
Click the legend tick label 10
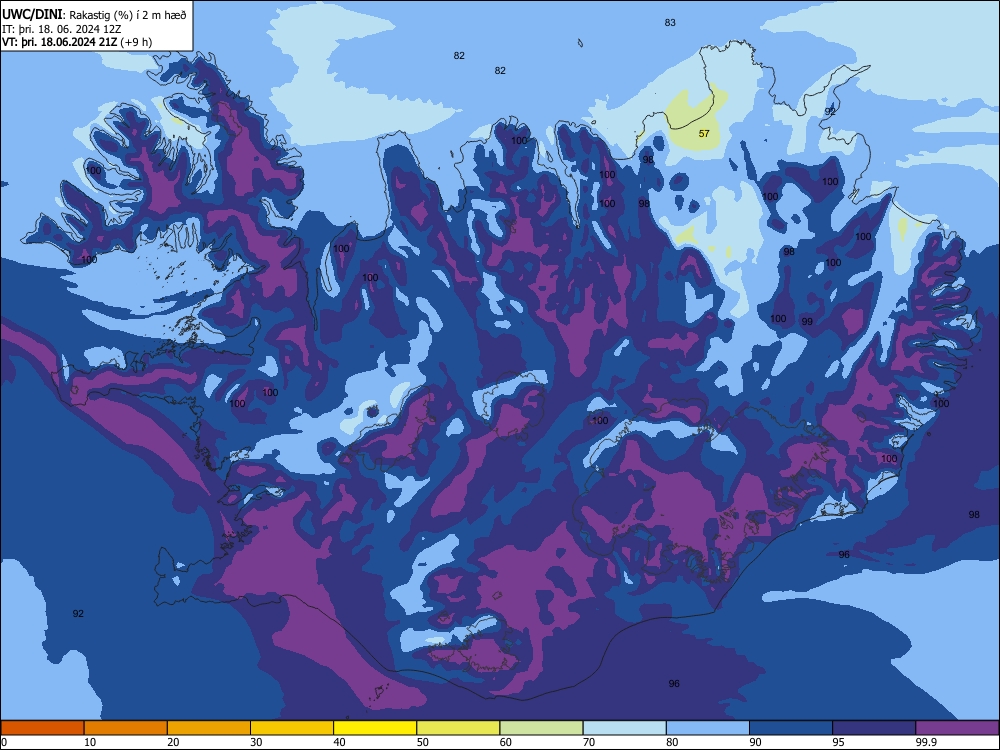(x=90, y=742)
